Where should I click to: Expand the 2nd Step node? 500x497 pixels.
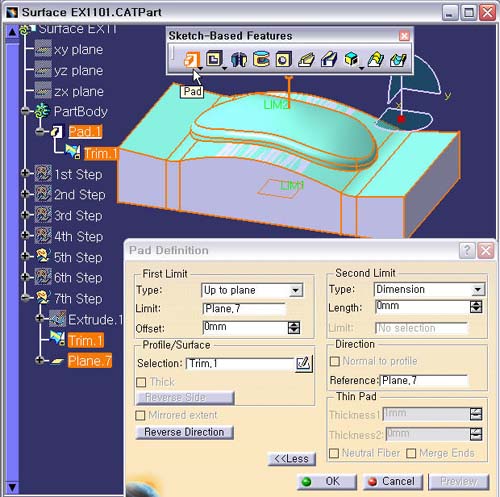[x=25, y=194]
